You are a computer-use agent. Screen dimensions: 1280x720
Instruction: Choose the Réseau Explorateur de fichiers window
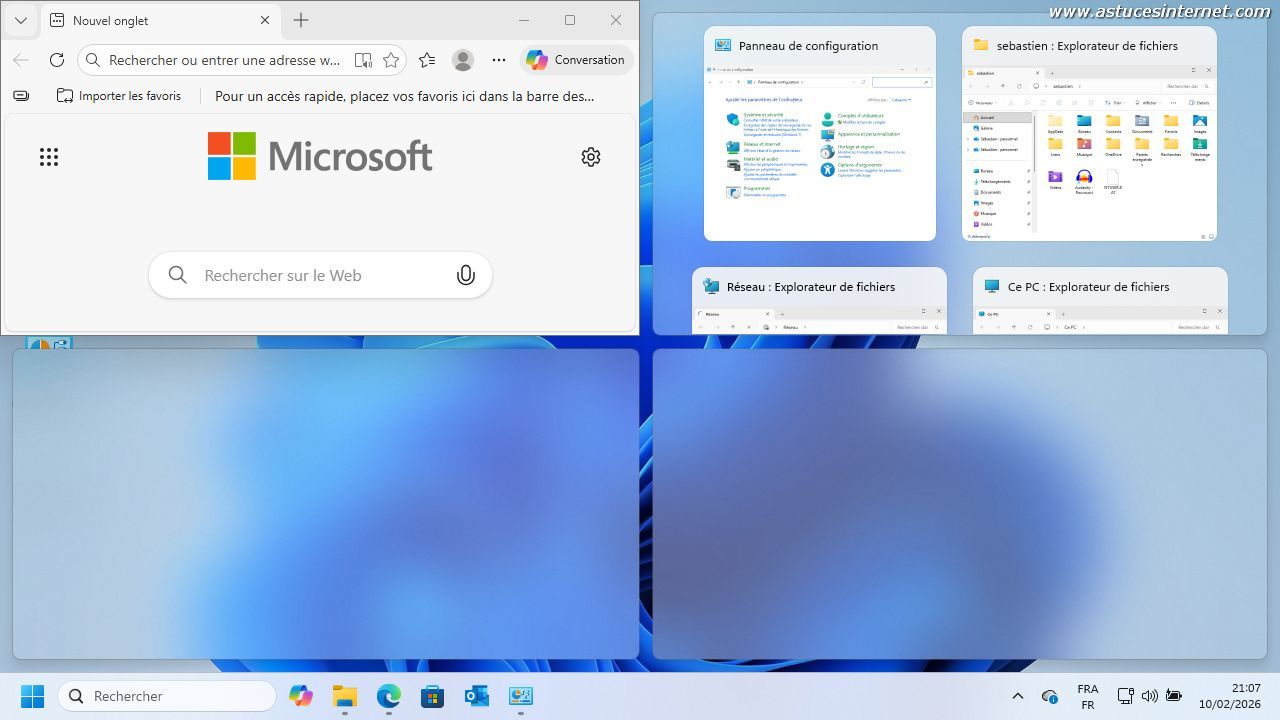click(x=819, y=300)
